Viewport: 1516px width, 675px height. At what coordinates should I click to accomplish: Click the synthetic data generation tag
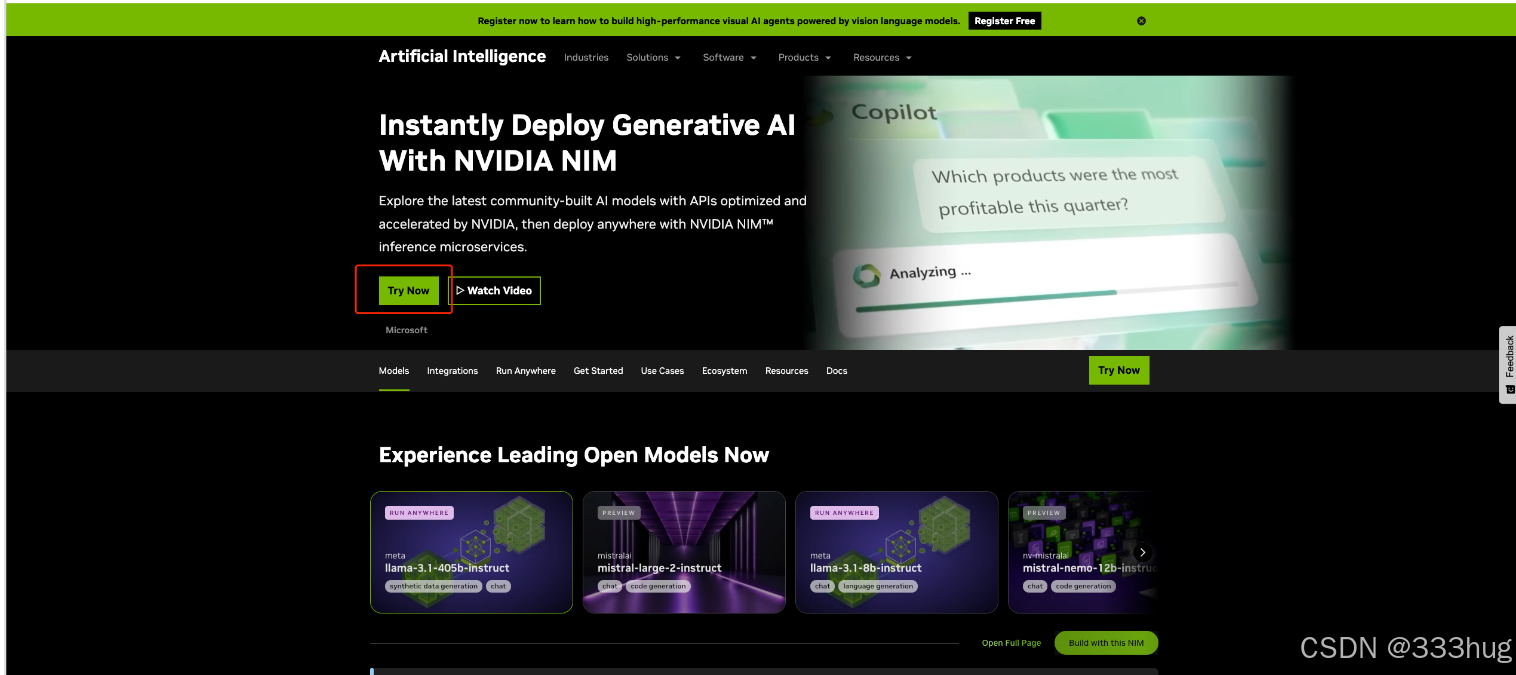[x=434, y=586]
